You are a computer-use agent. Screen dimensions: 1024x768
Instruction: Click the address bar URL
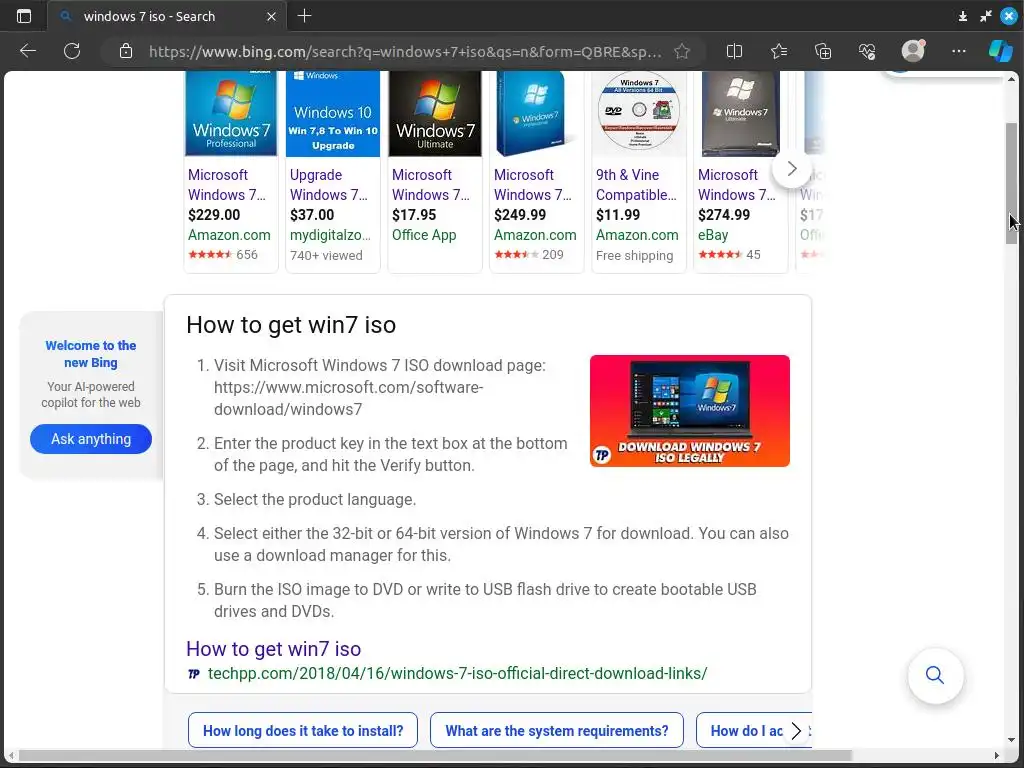point(405,51)
